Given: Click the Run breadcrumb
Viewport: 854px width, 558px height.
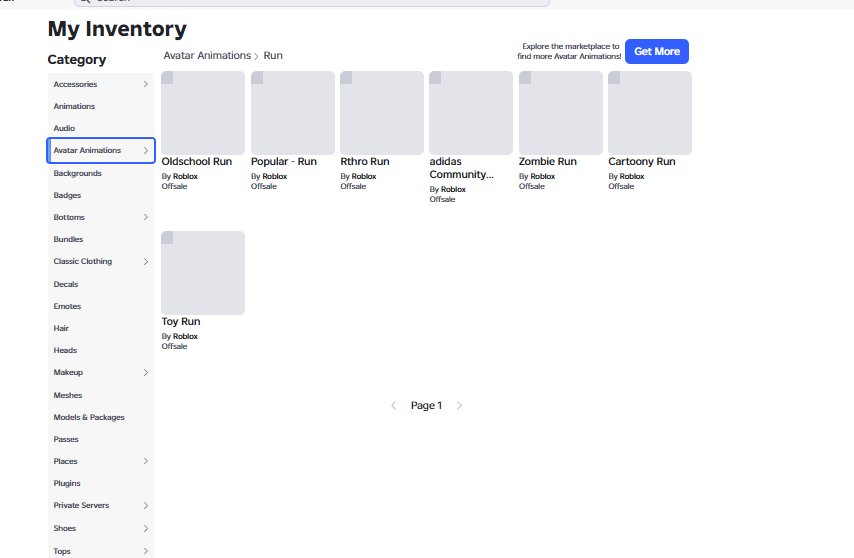Looking at the screenshot, I should coord(273,56).
